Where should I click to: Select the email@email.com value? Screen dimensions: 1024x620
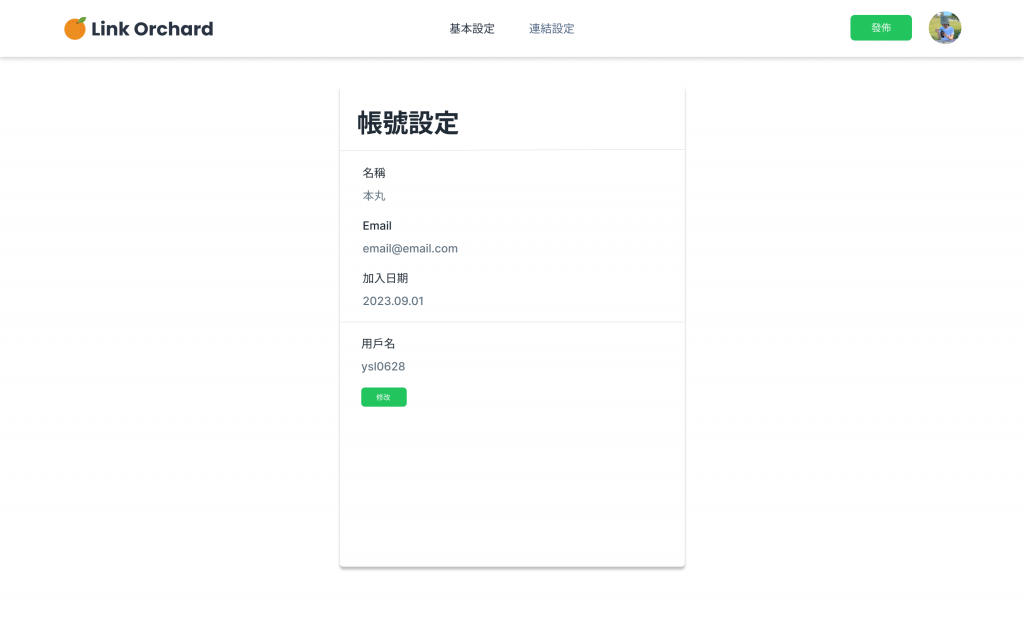tap(410, 248)
